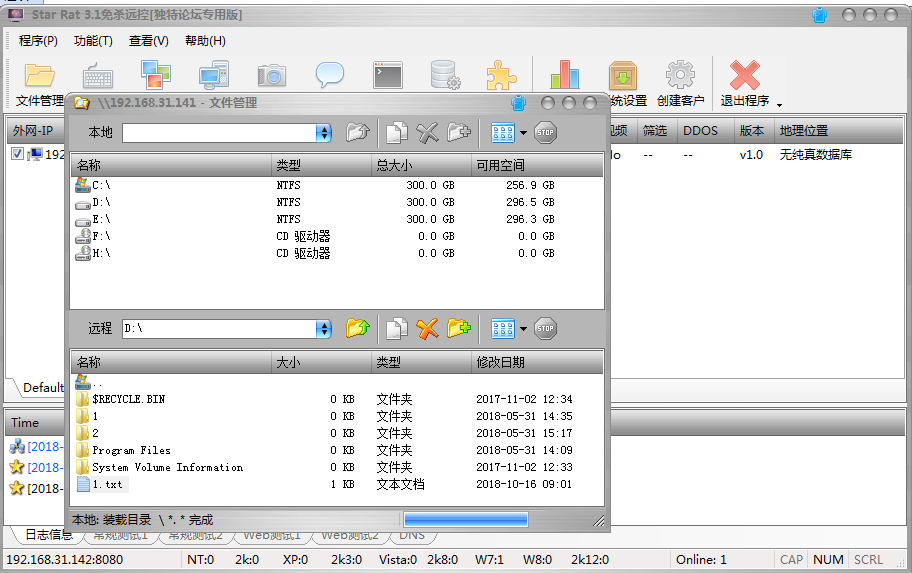Click the DDOS column header
The image size is (912, 573).
[700, 131]
